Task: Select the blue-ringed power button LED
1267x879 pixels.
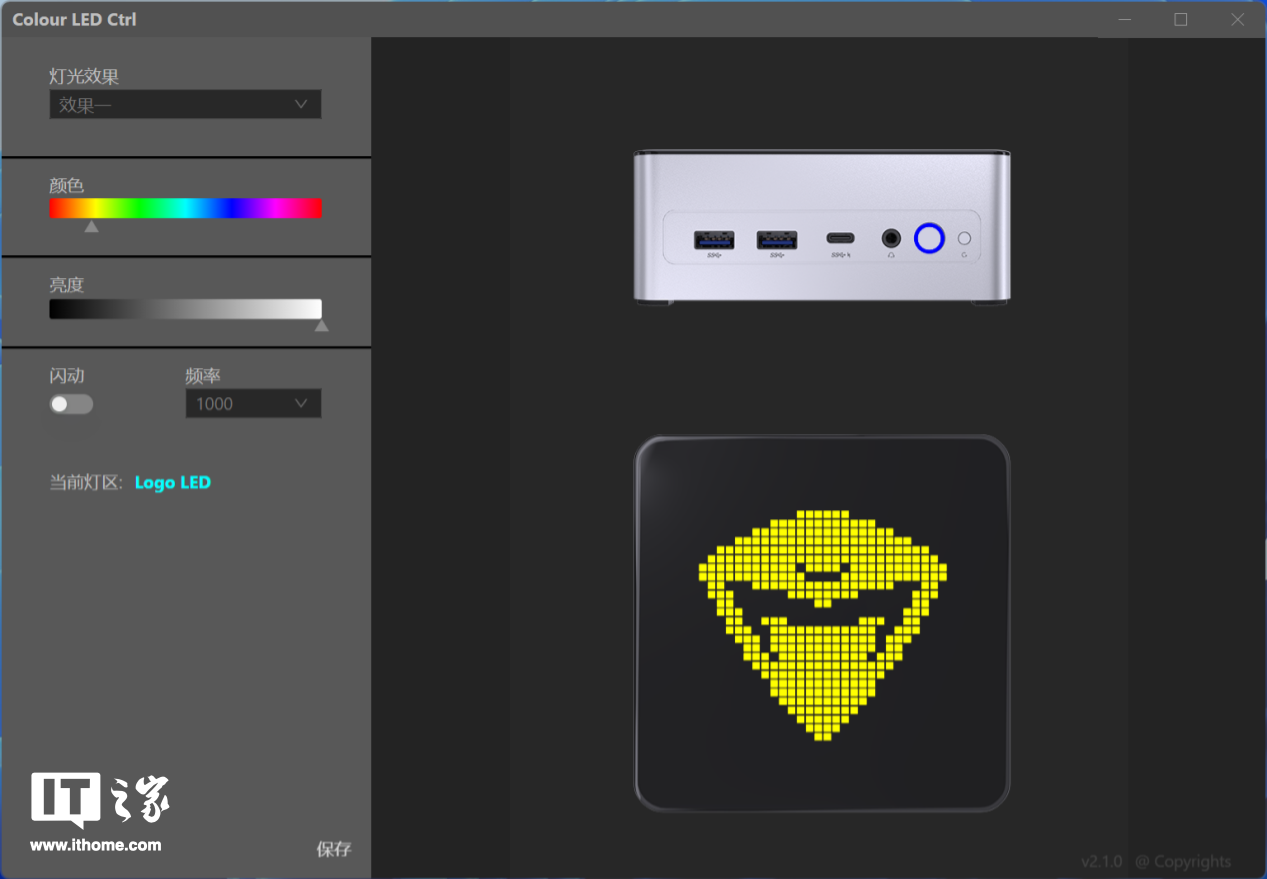Action: point(929,238)
